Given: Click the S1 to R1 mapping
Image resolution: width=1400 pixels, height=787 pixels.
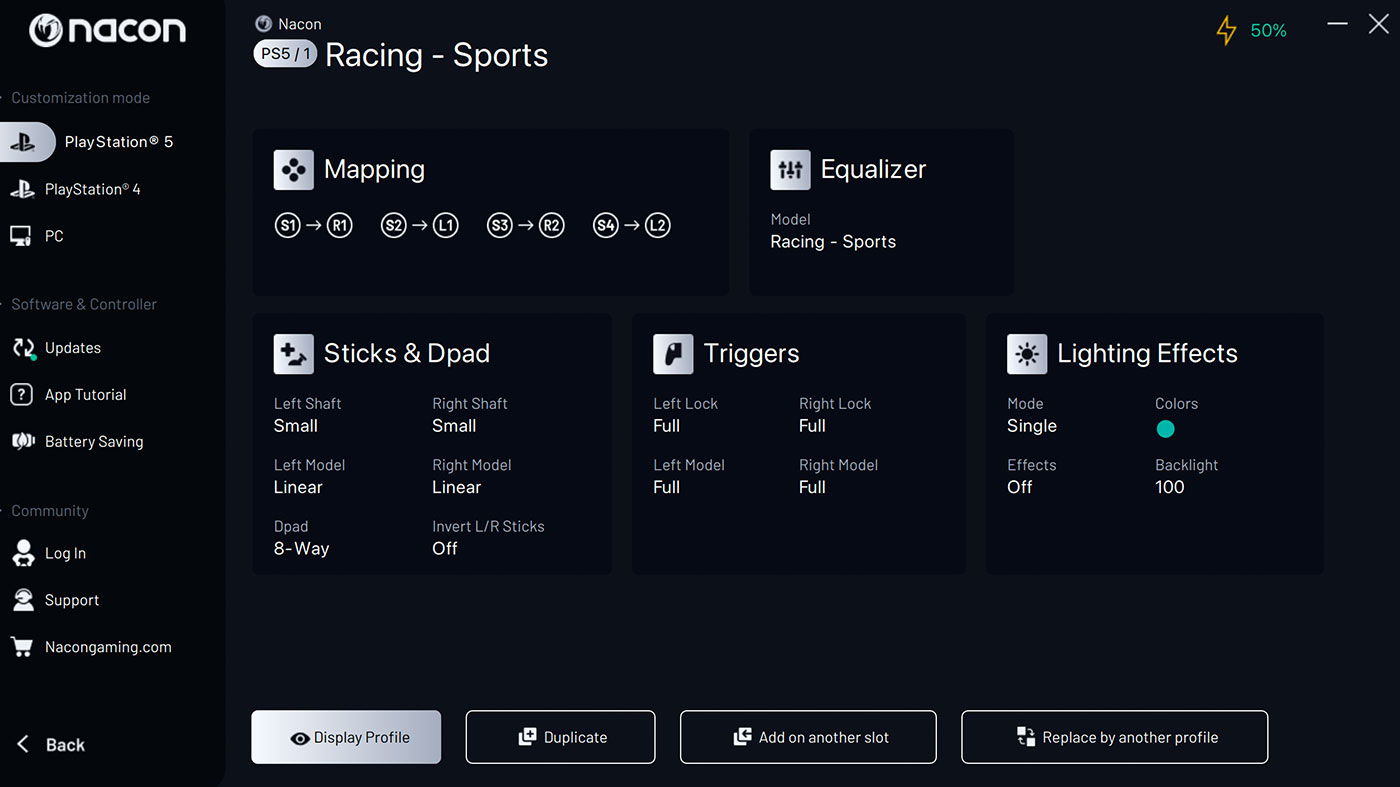Looking at the screenshot, I should click(314, 226).
